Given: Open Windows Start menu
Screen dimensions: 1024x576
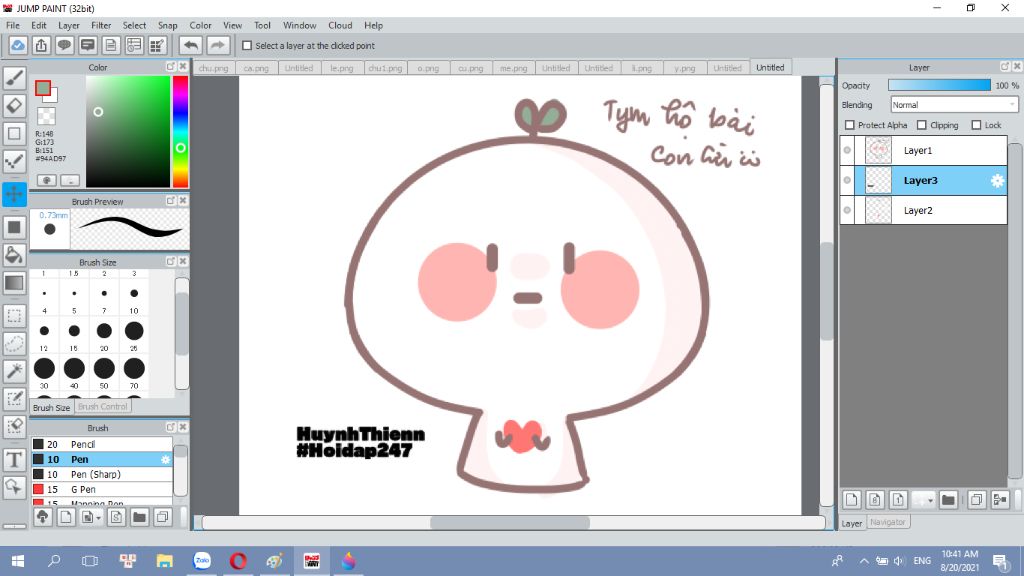Looking at the screenshot, I should tap(18, 561).
